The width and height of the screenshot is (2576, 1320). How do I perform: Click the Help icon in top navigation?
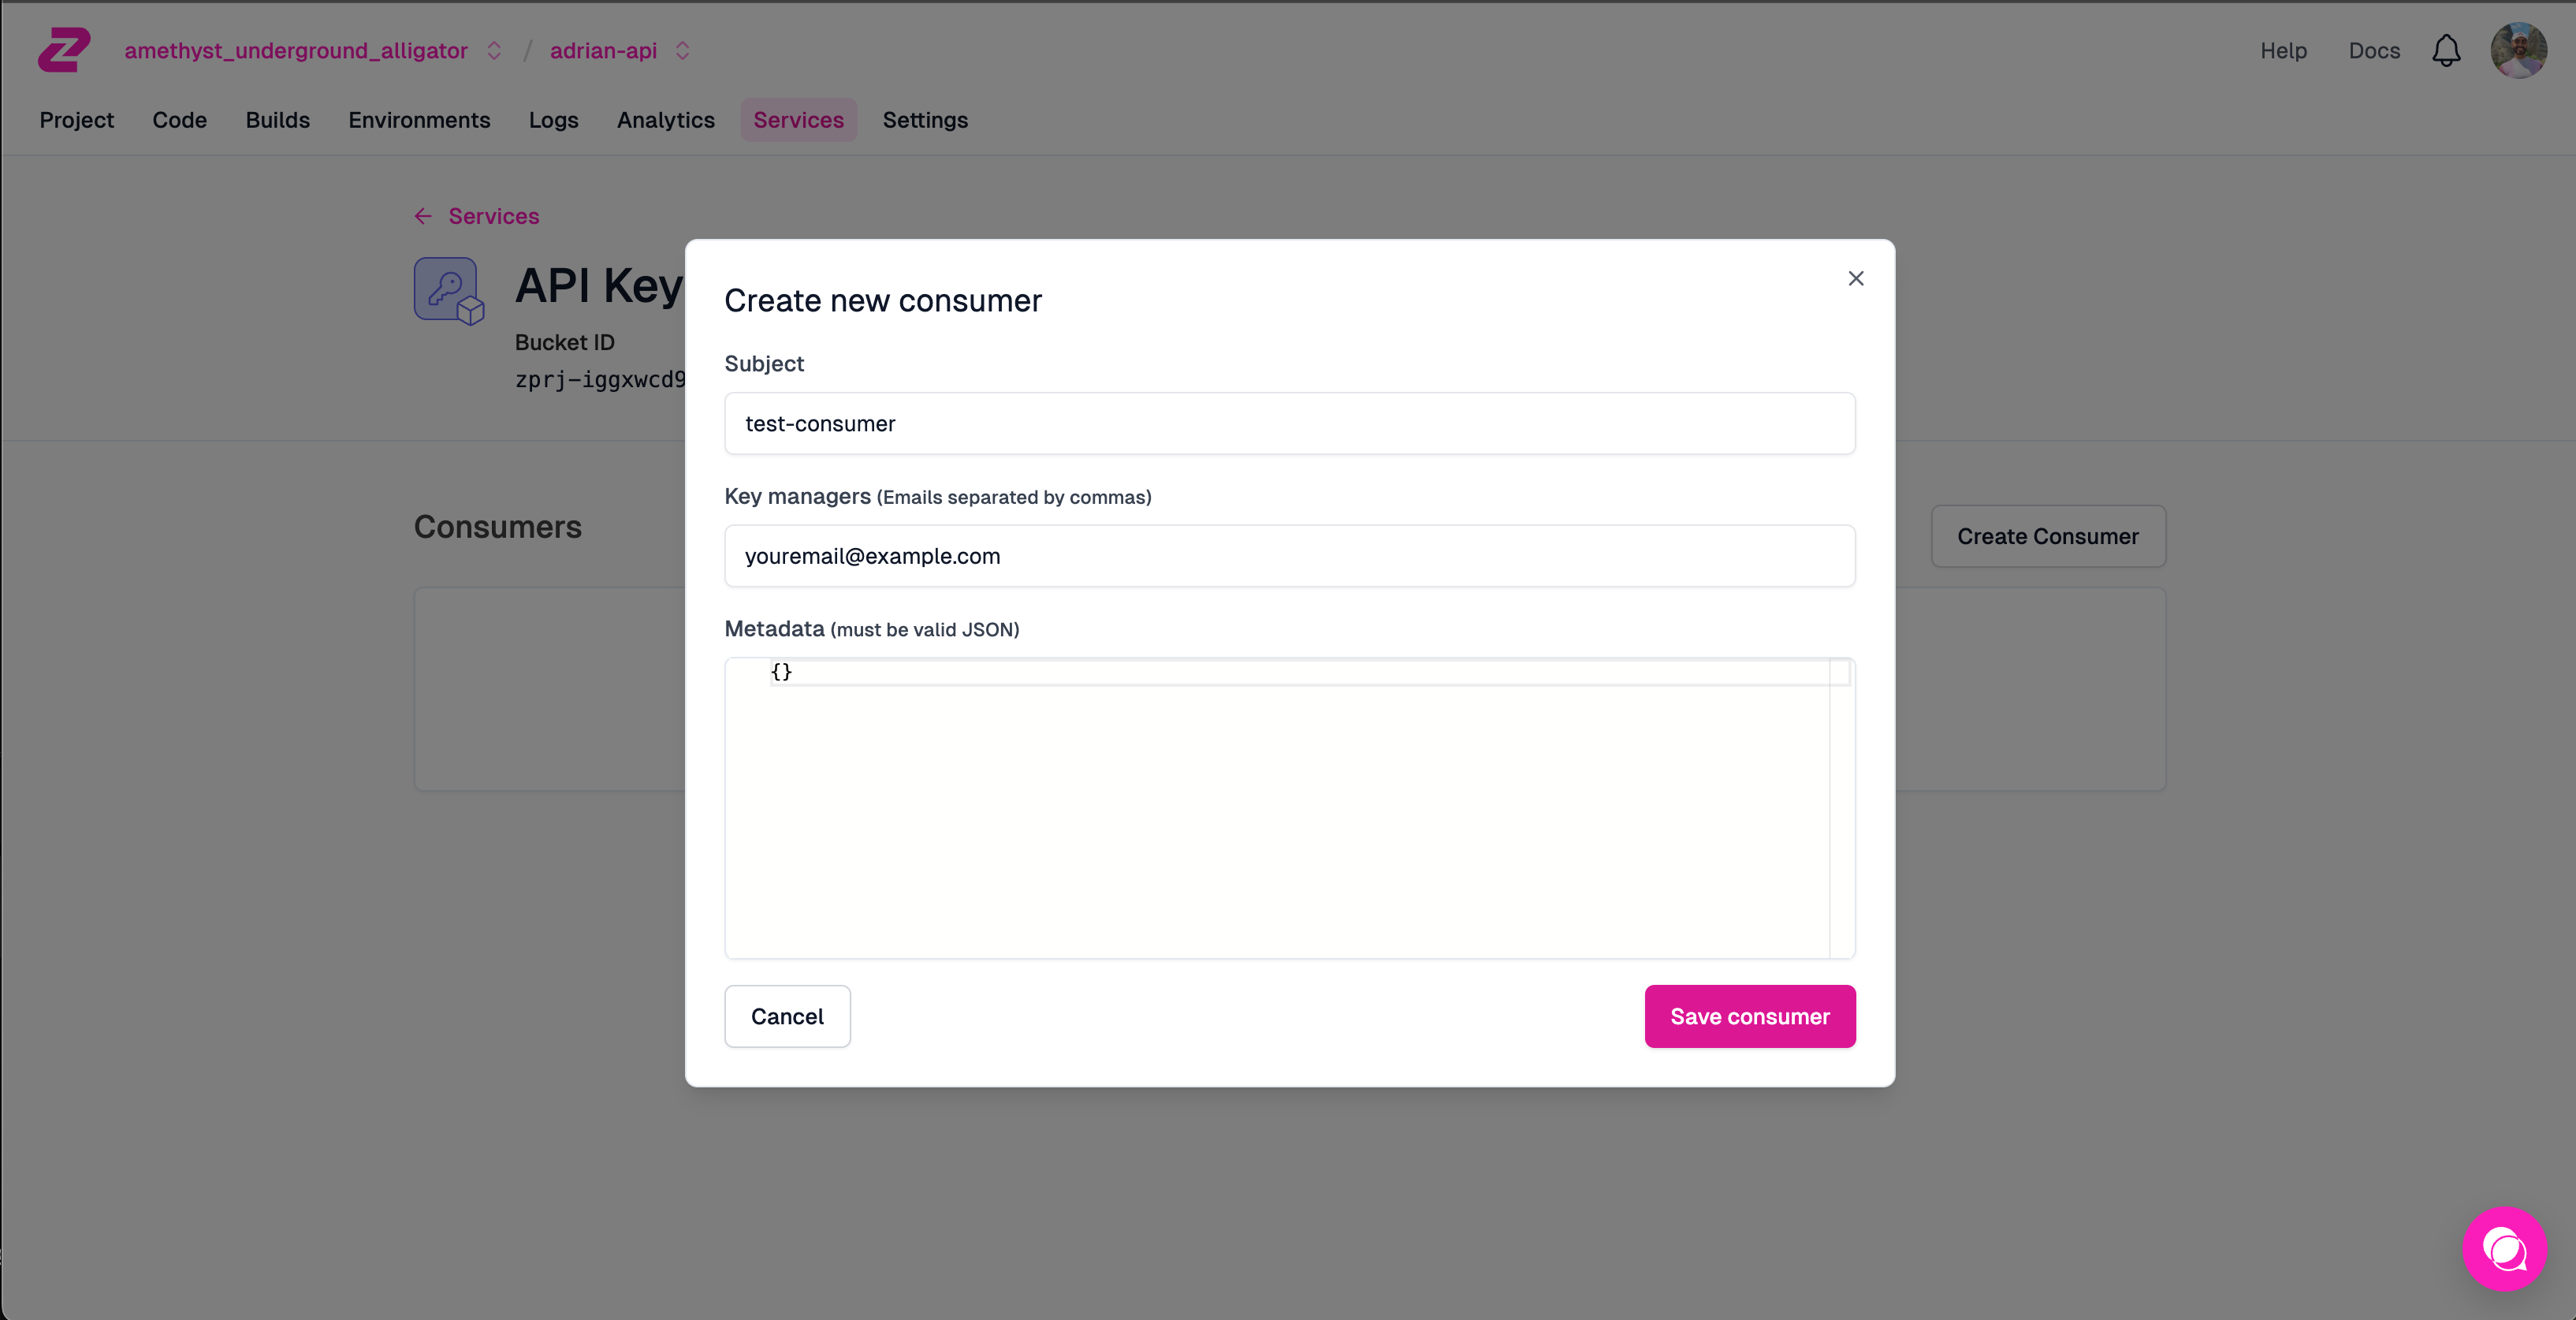[2284, 50]
